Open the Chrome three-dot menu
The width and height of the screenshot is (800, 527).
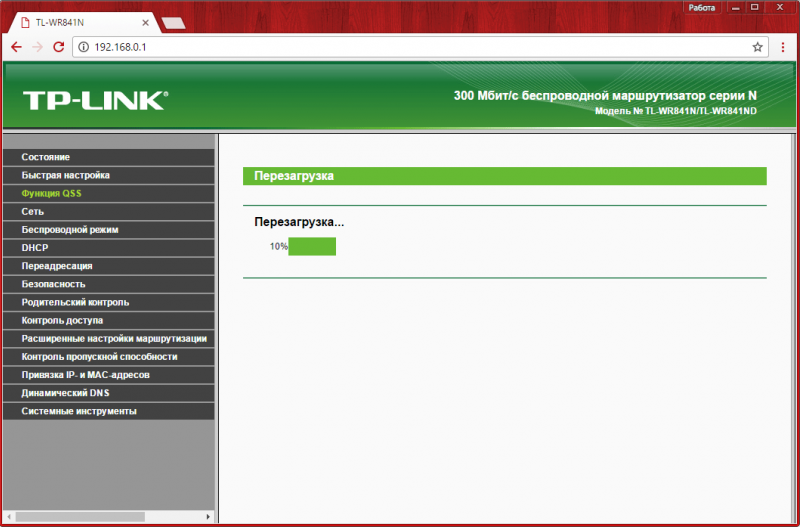(783, 47)
